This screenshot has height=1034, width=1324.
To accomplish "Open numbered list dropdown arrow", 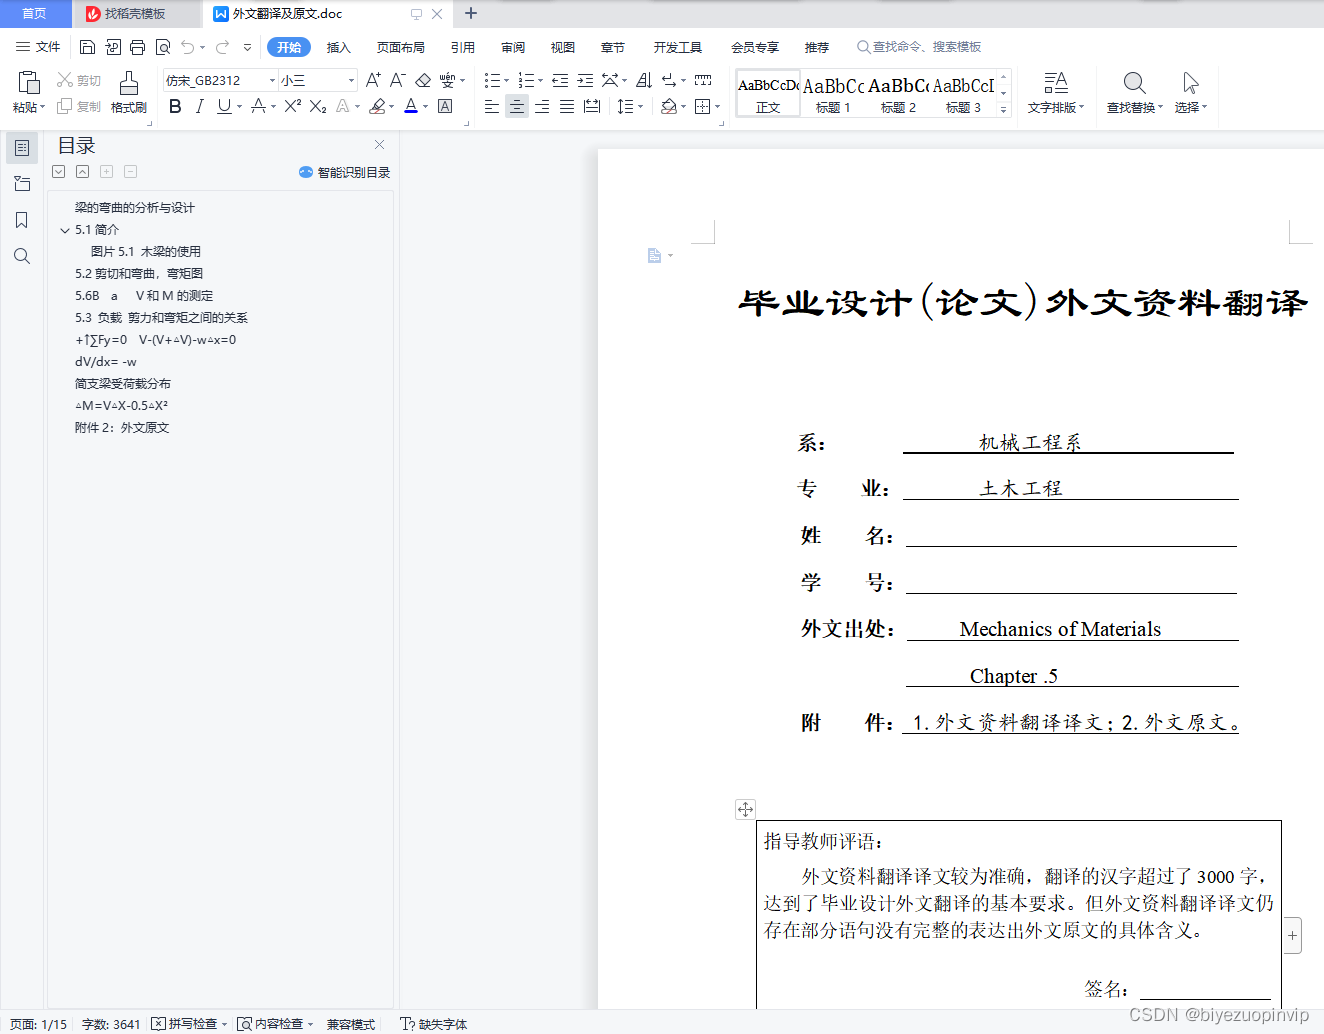I will click(x=541, y=81).
